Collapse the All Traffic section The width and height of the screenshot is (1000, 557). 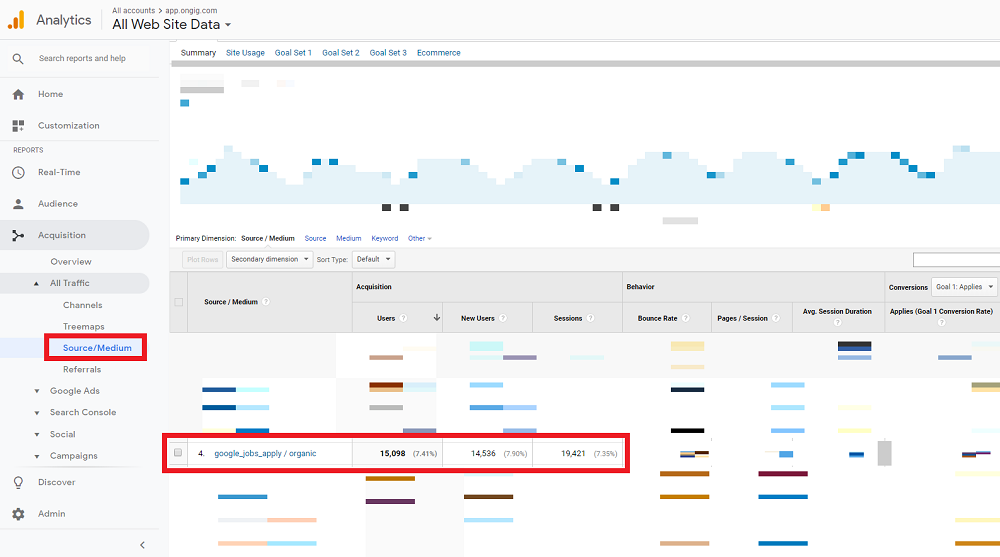point(36,283)
